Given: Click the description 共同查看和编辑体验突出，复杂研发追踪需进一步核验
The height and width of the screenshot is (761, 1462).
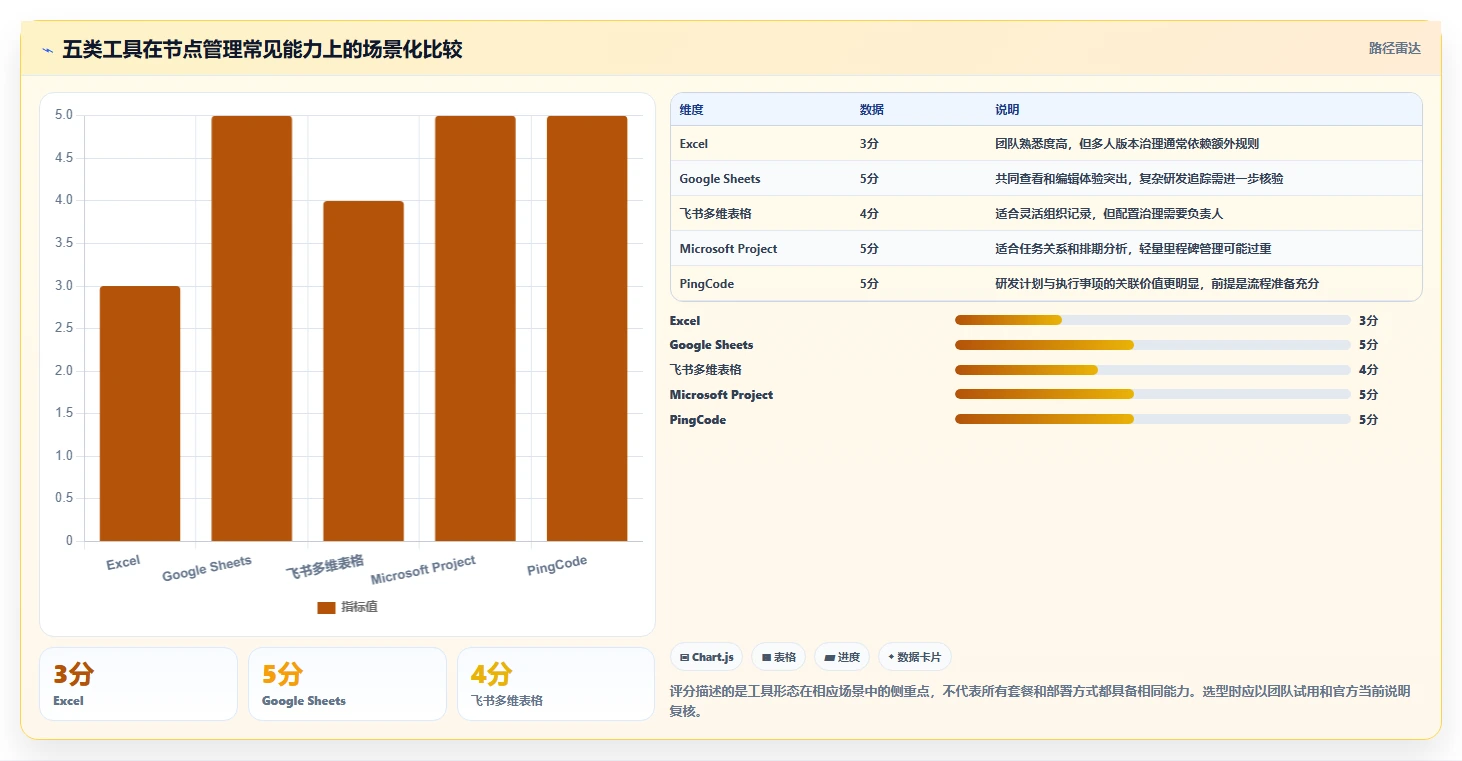Looking at the screenshot, I should pos(1139,179).
